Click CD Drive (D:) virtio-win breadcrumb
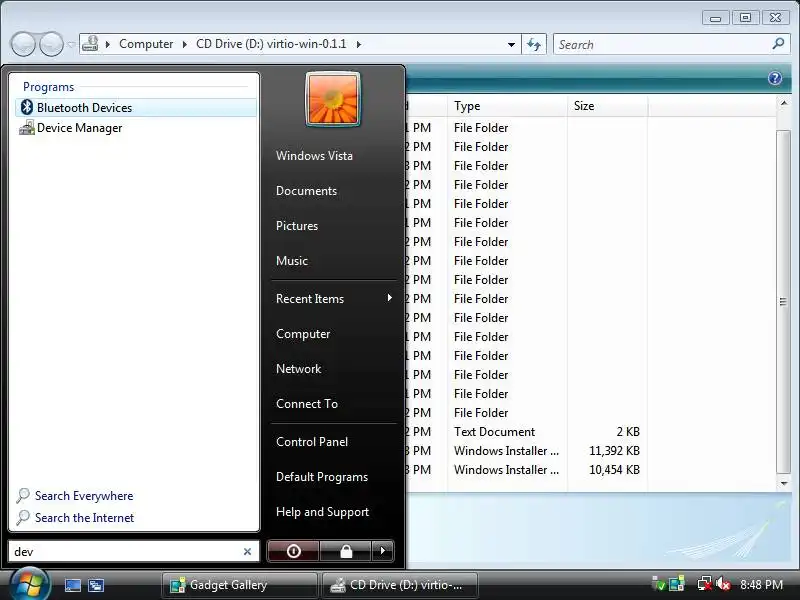This screenshot has width=800, height=600. click(271, 44)
